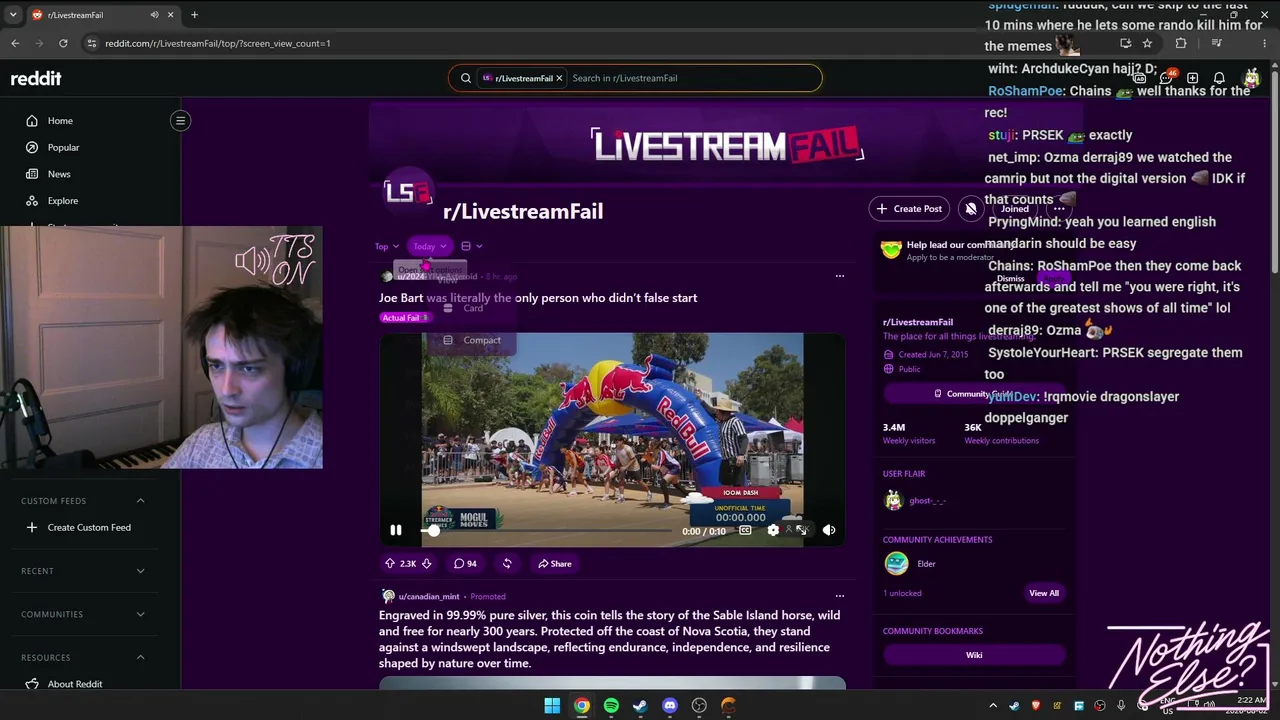This screenshot has width=1280, height=720.
Task: Open the About Reddit link
Action: [x=64, y=684]
